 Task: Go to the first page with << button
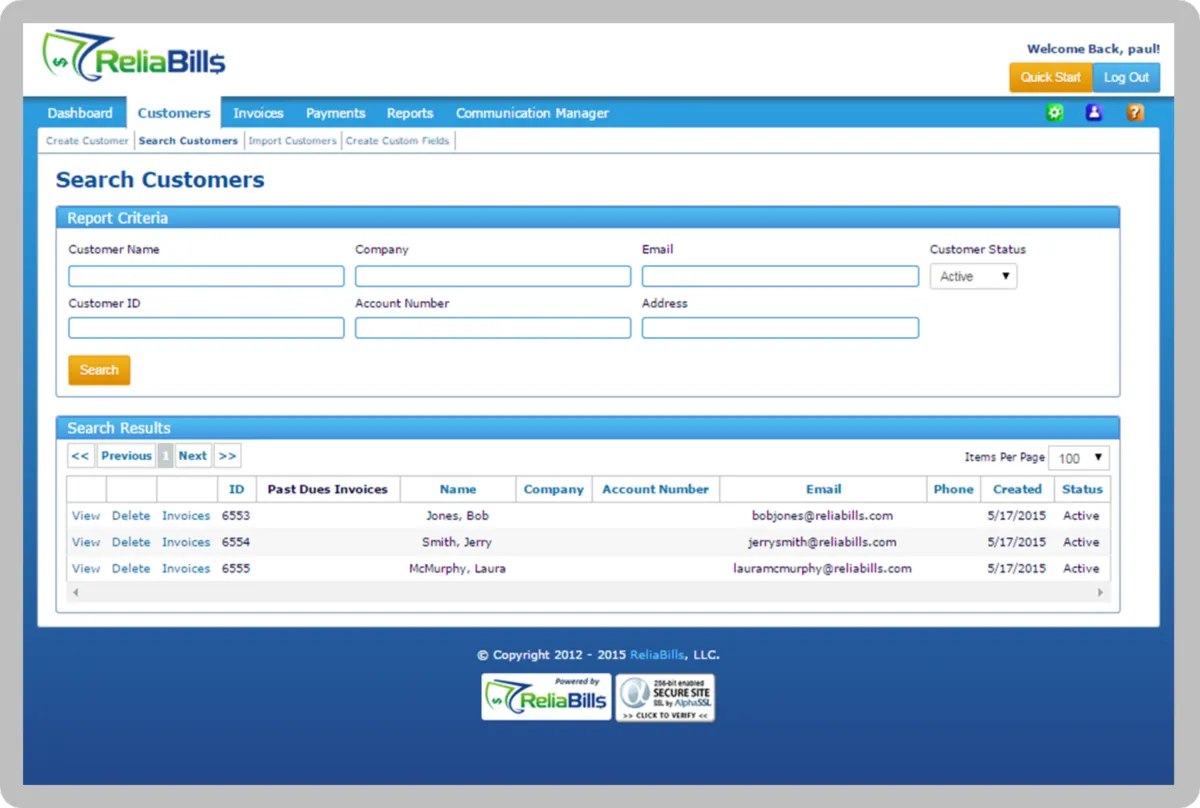pos(81,456)
